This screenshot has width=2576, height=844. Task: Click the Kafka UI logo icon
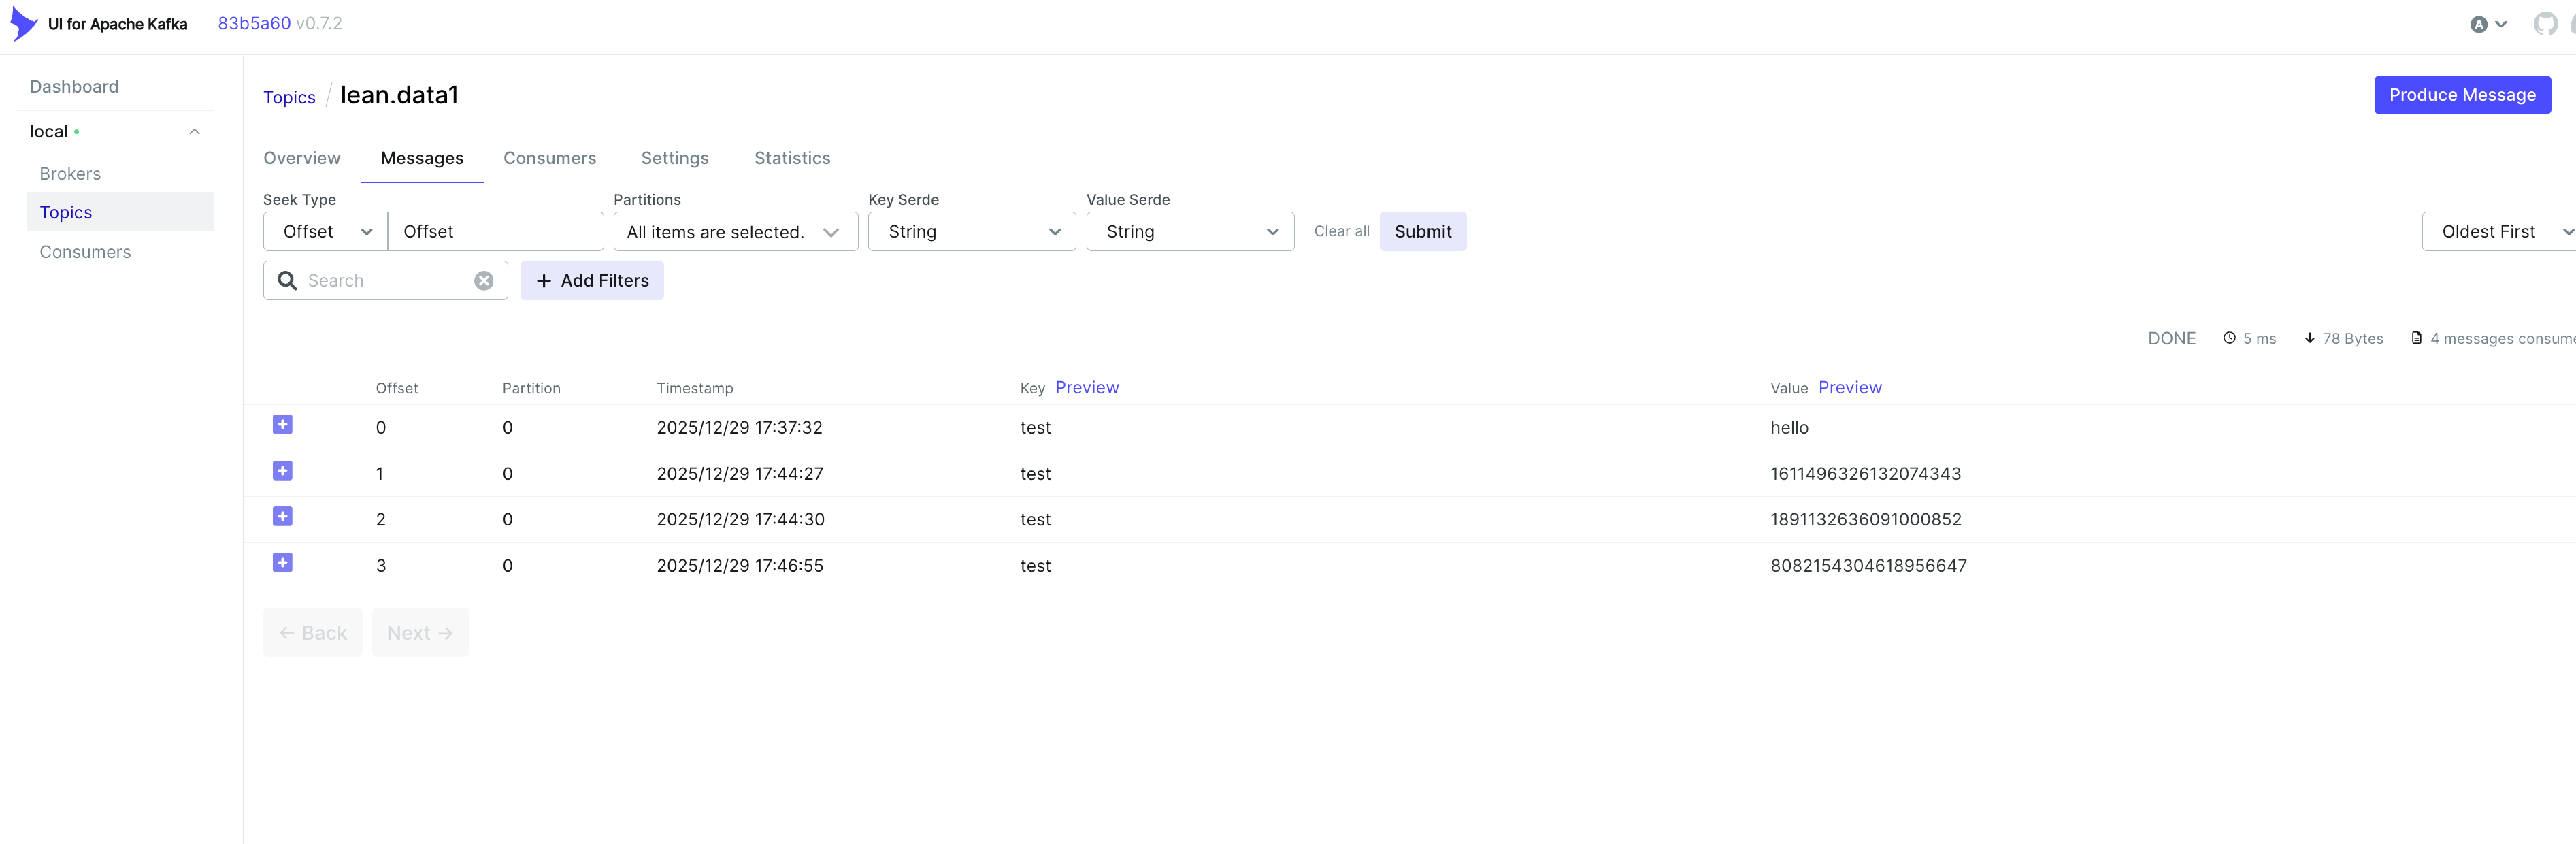tap(23, 24)
